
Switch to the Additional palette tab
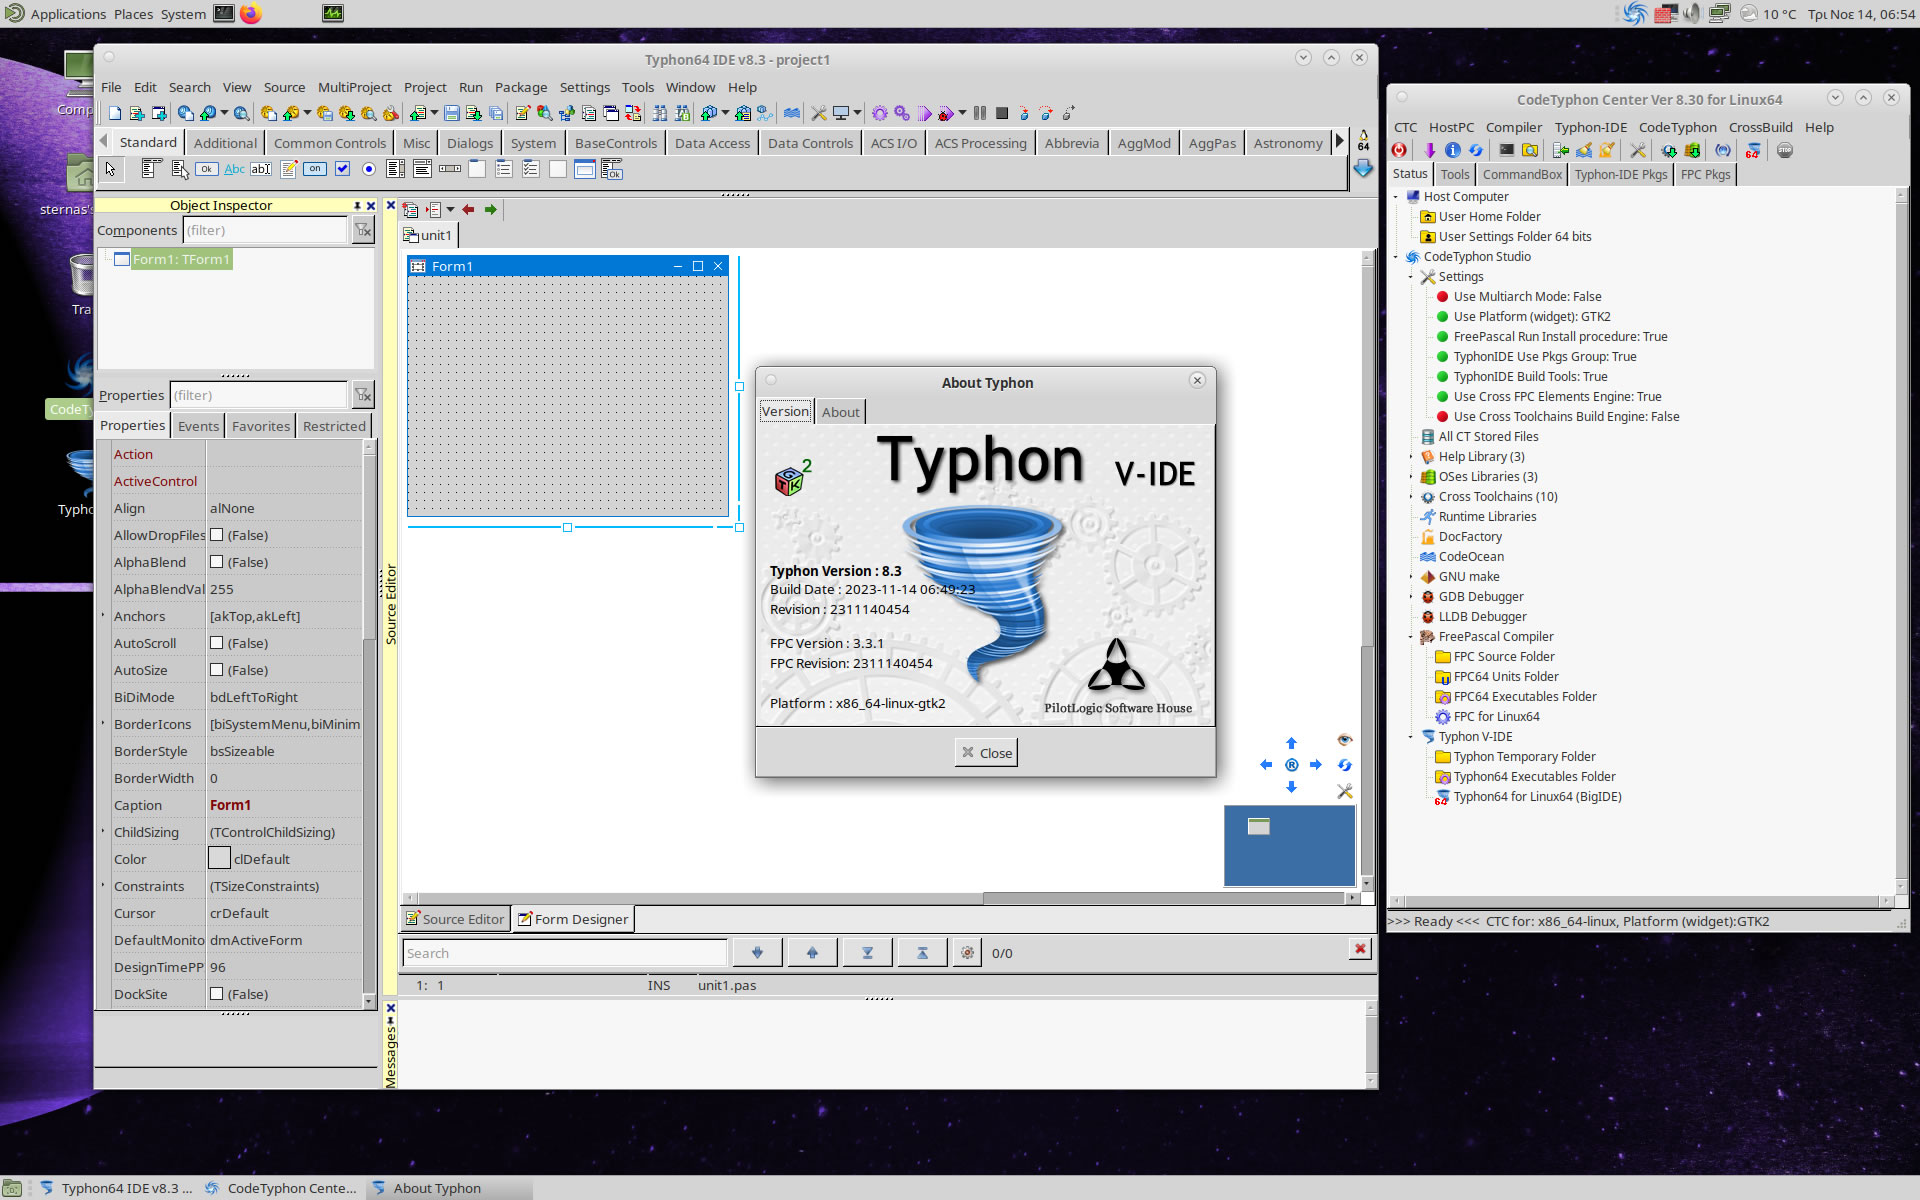225,143
